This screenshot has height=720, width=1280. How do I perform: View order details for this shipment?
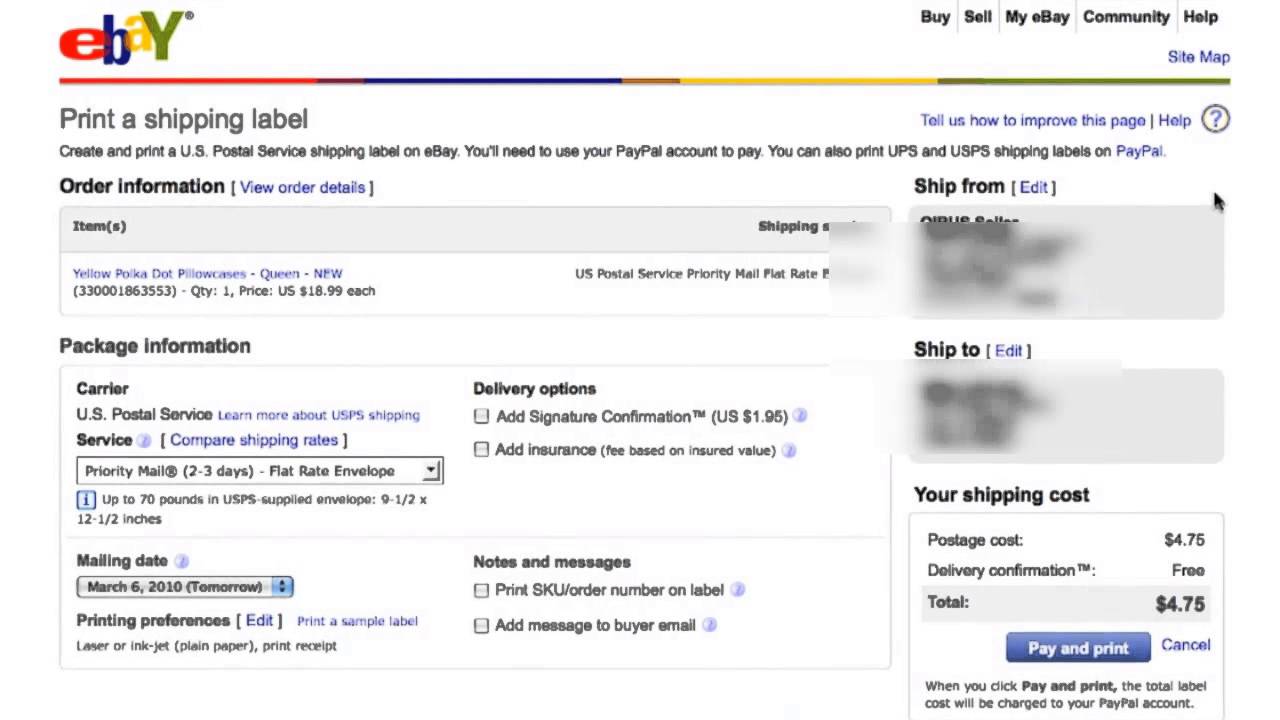coord(304,187)
